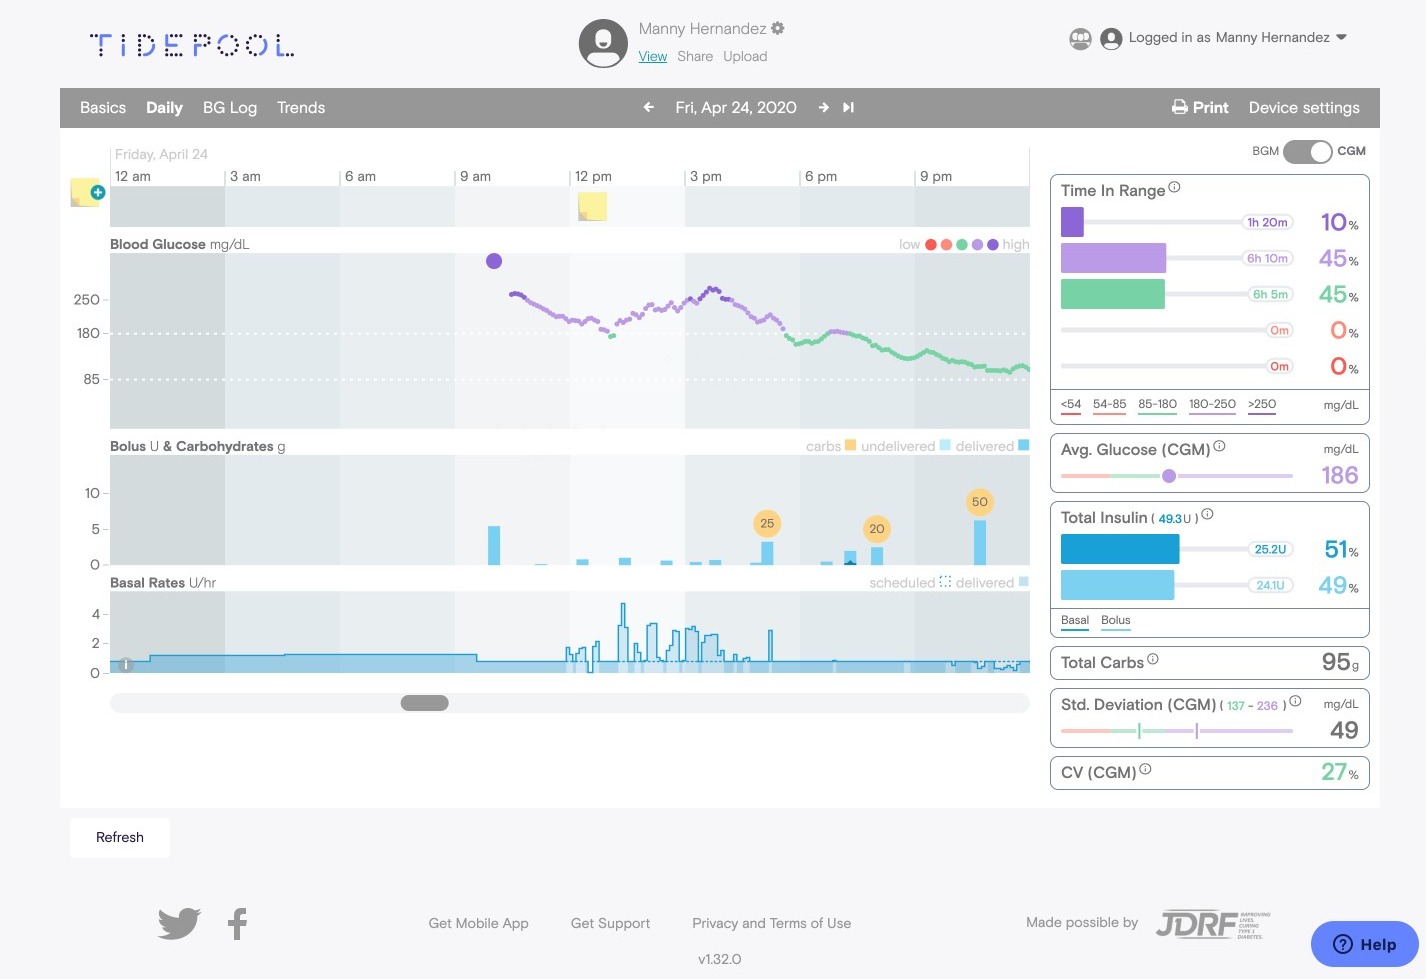Viewport: 1426px width, 979px height.
Task: Switch to the BG Log tab
Action: coord(230,107)
